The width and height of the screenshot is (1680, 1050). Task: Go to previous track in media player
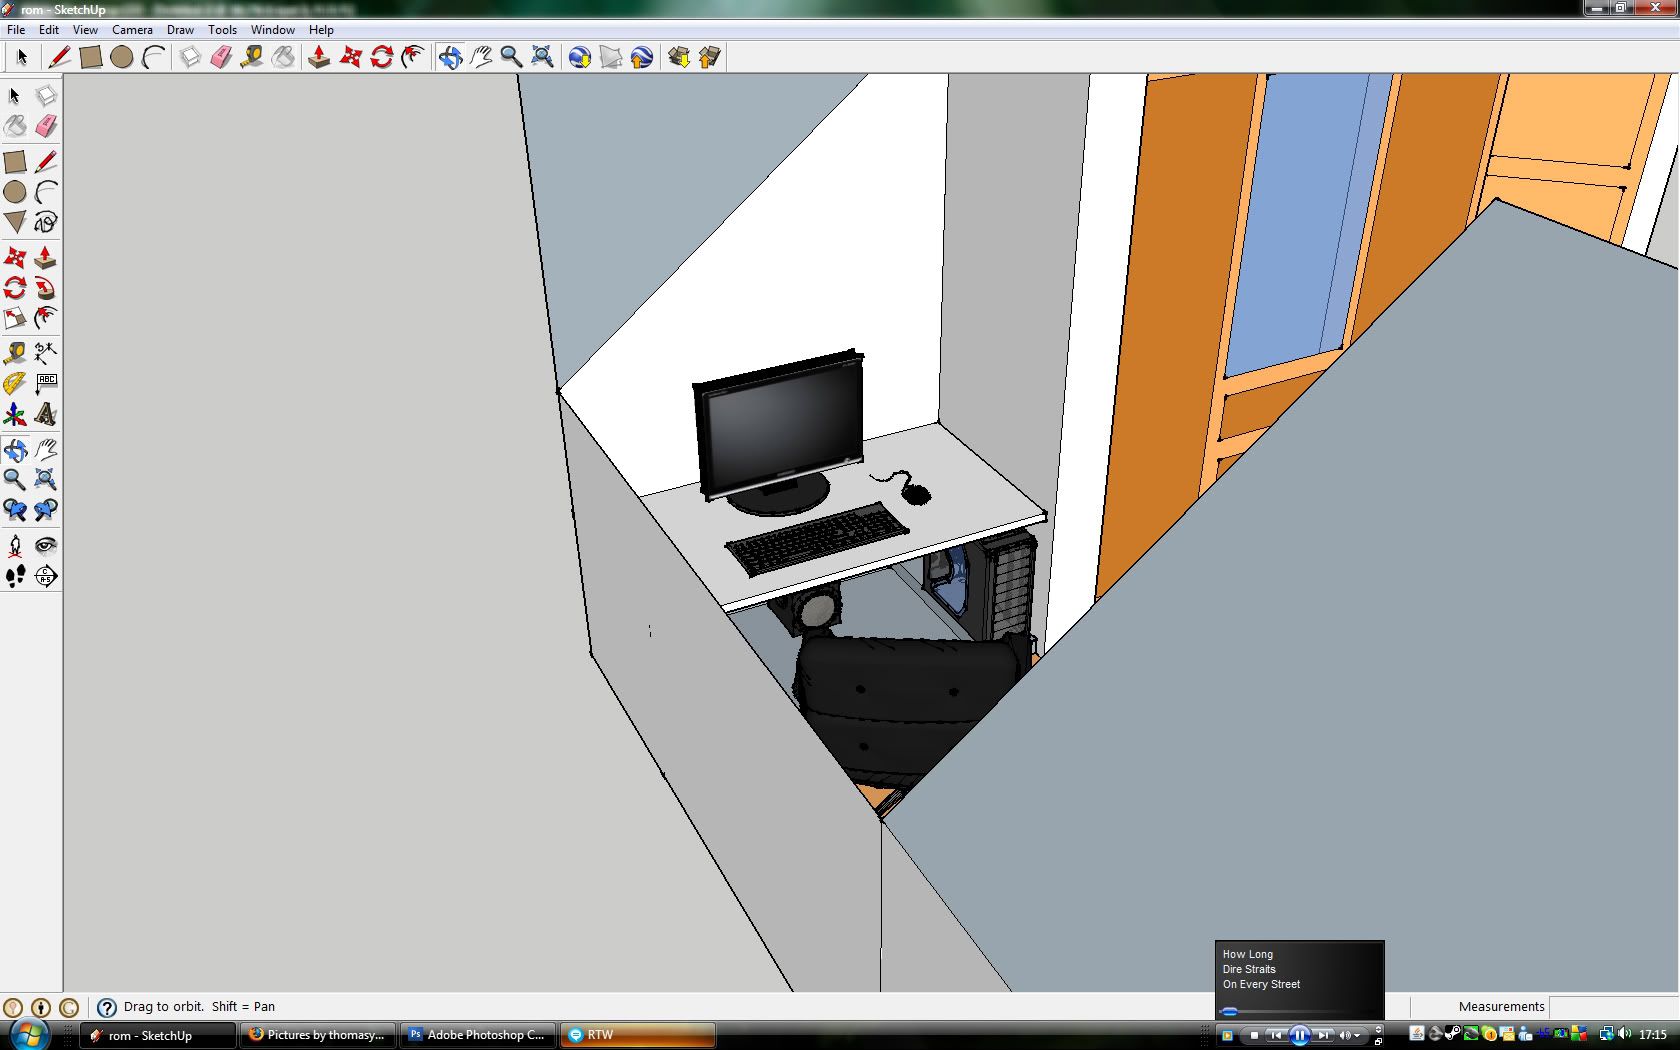(1276, 1035)
